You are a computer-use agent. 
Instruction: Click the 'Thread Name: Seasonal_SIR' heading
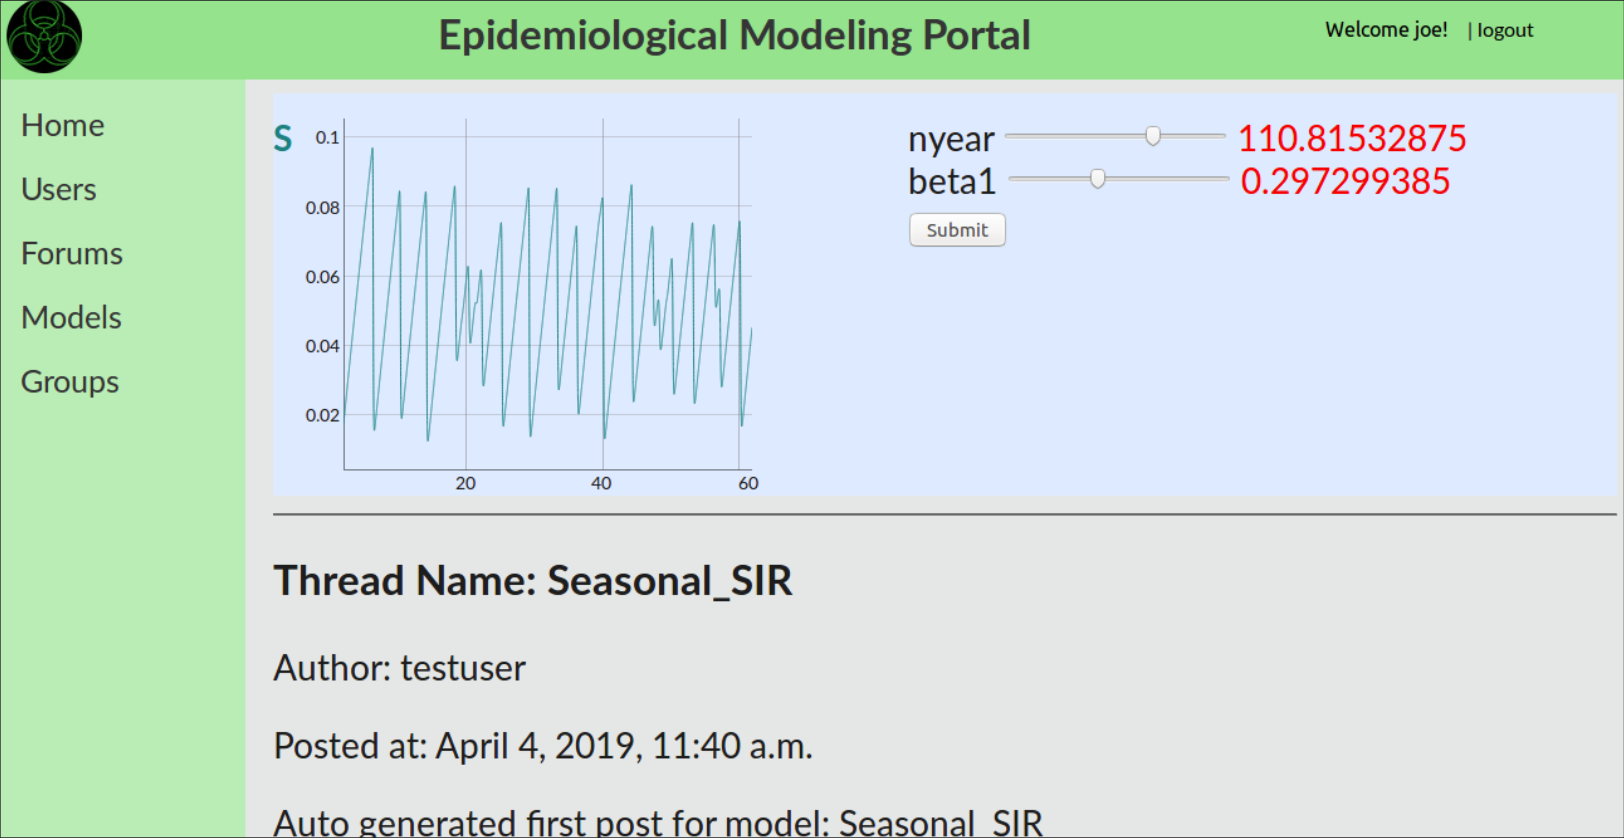coord(533,581)
